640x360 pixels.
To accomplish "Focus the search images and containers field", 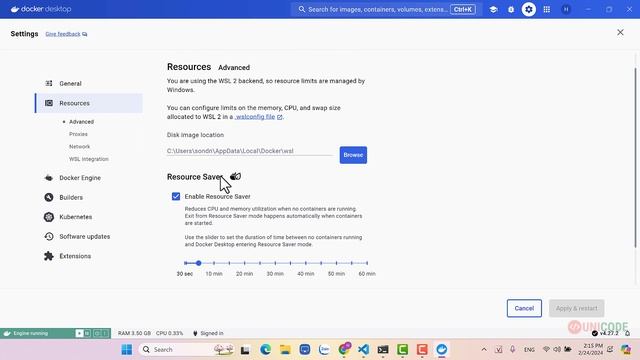I will pos(386,9).
